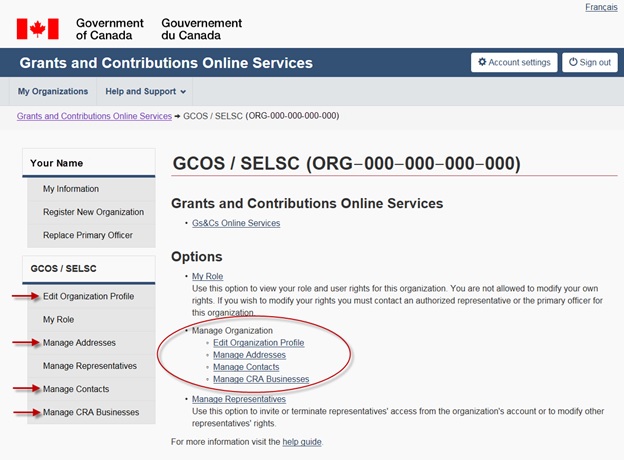The image size is (624, 460).
Task: Click the Gs&Cs Online Services link
Action: [236, 223]
